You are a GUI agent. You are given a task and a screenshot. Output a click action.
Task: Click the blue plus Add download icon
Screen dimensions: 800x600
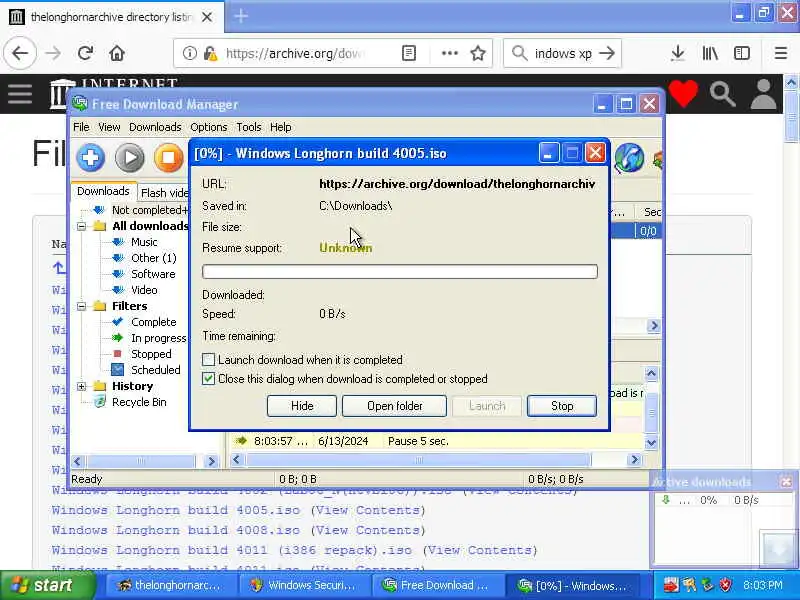(91, 158)
